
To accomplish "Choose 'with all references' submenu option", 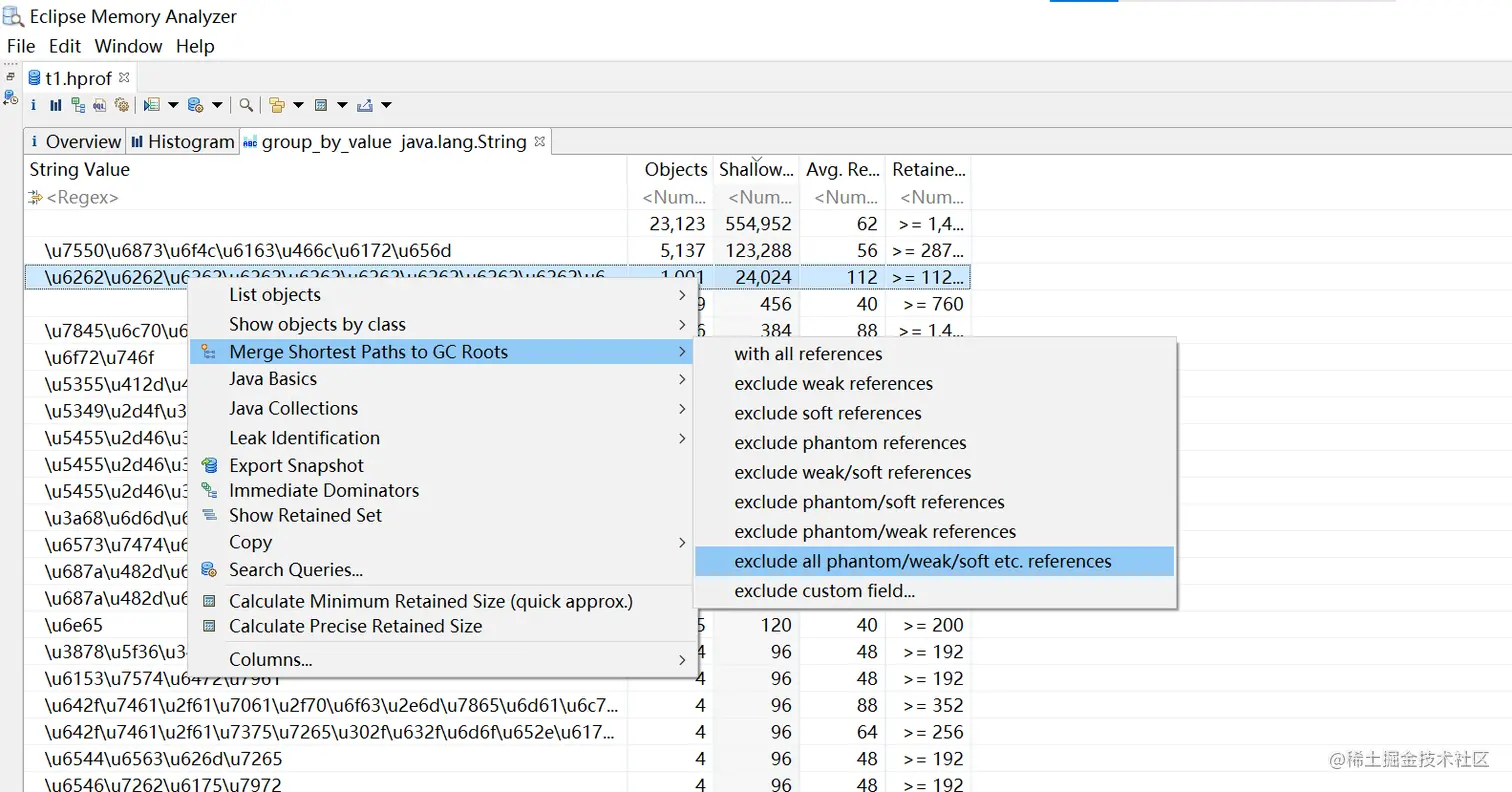I will point(935,354).
